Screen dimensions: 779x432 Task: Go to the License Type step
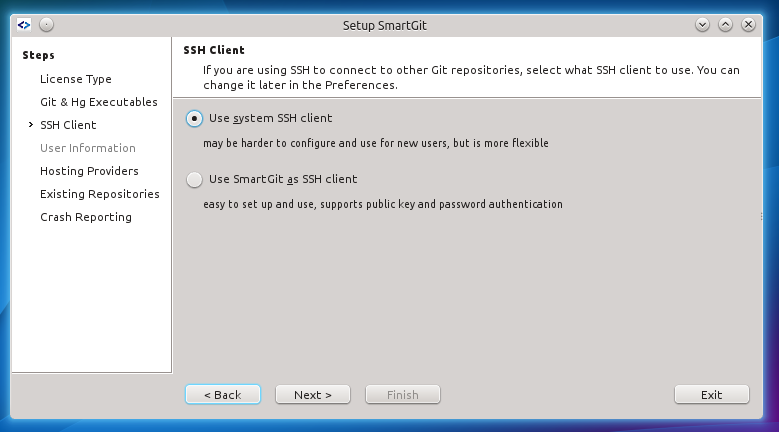(x=76, y=79)
